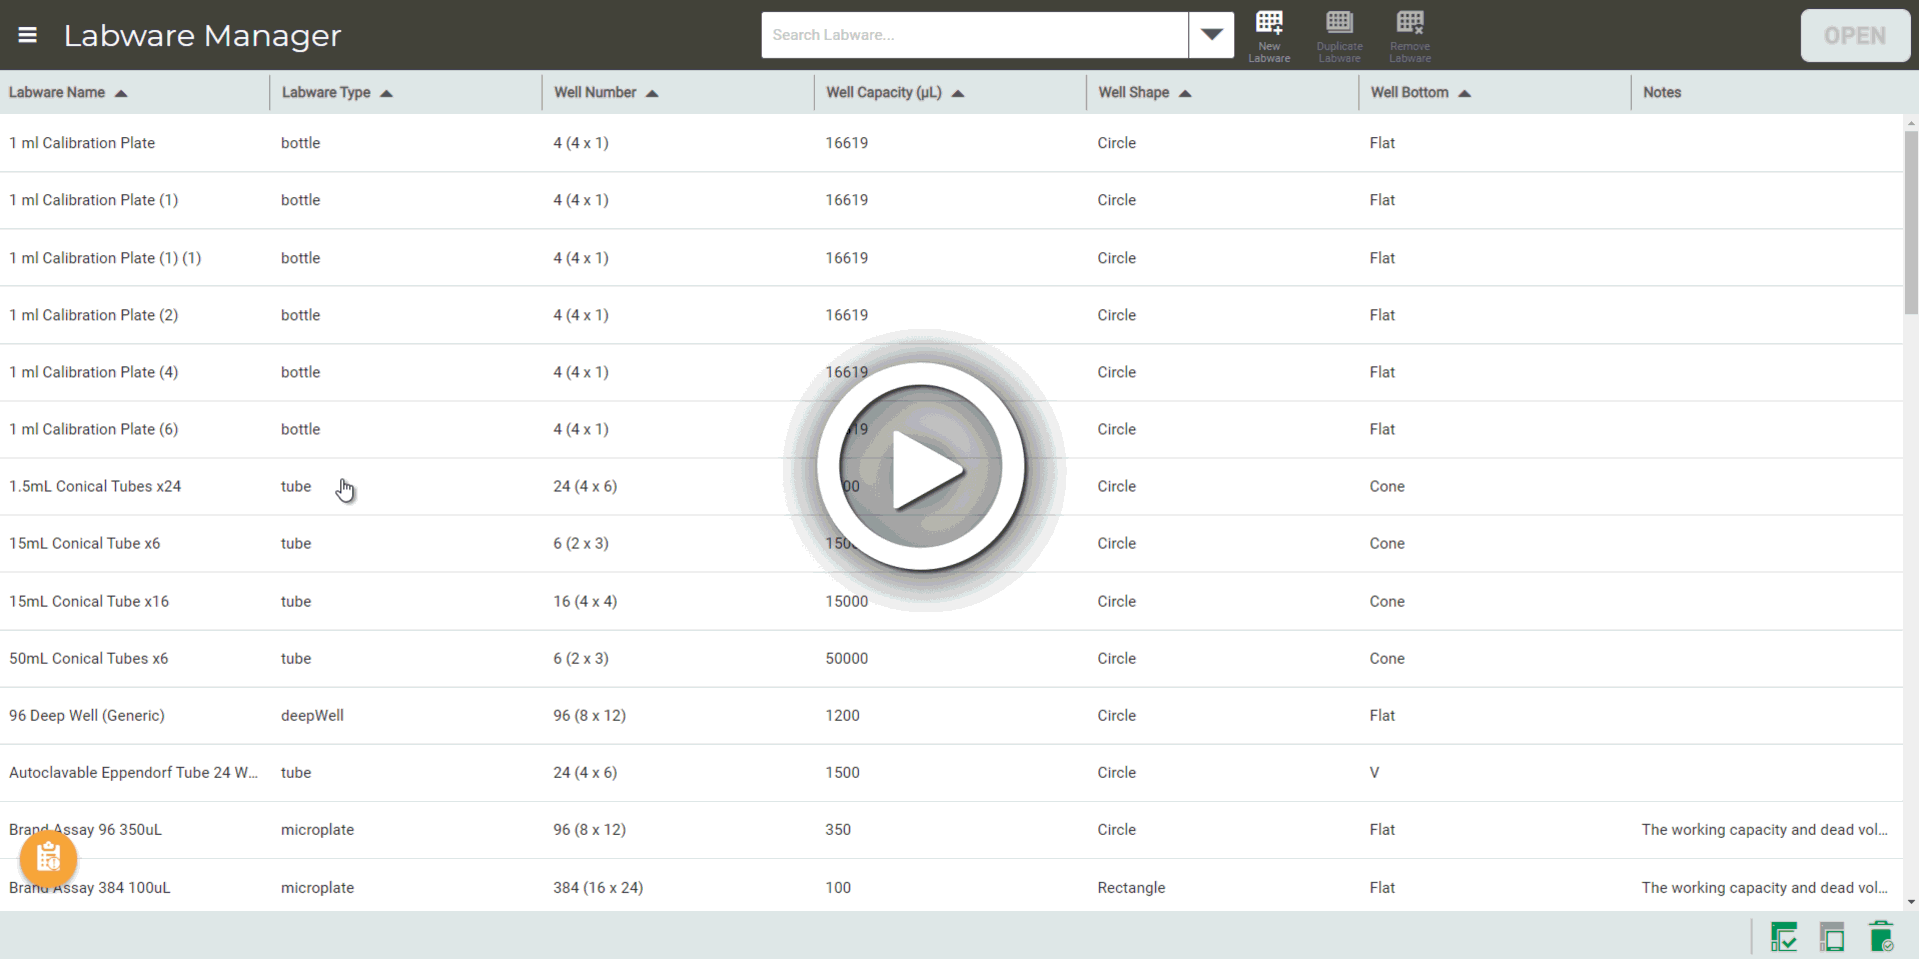Sort by Well Bottom column arrow
Image resolution: width=1919 pixels, height=959 pixels.
[x=1464, y=93]
